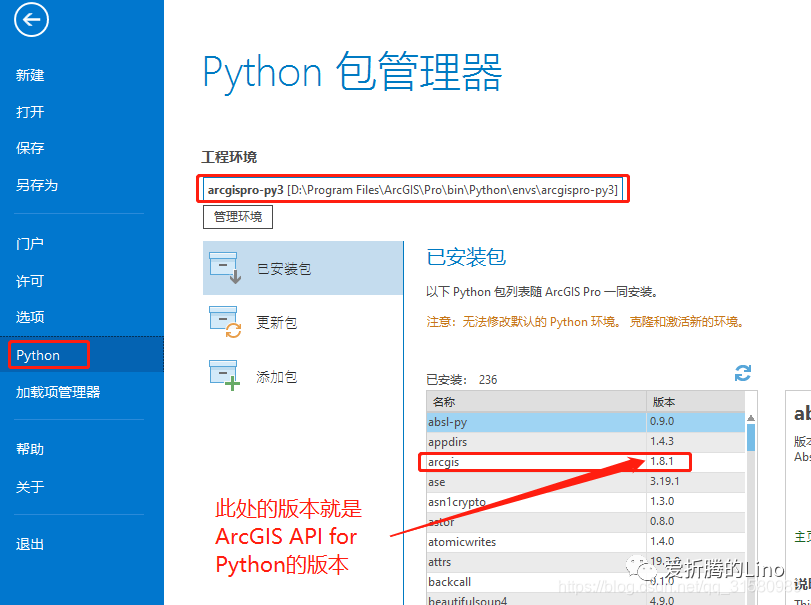811x605 pixels.
Task: Sort by the 名称 column header
Action: click(x=536, y=402)
